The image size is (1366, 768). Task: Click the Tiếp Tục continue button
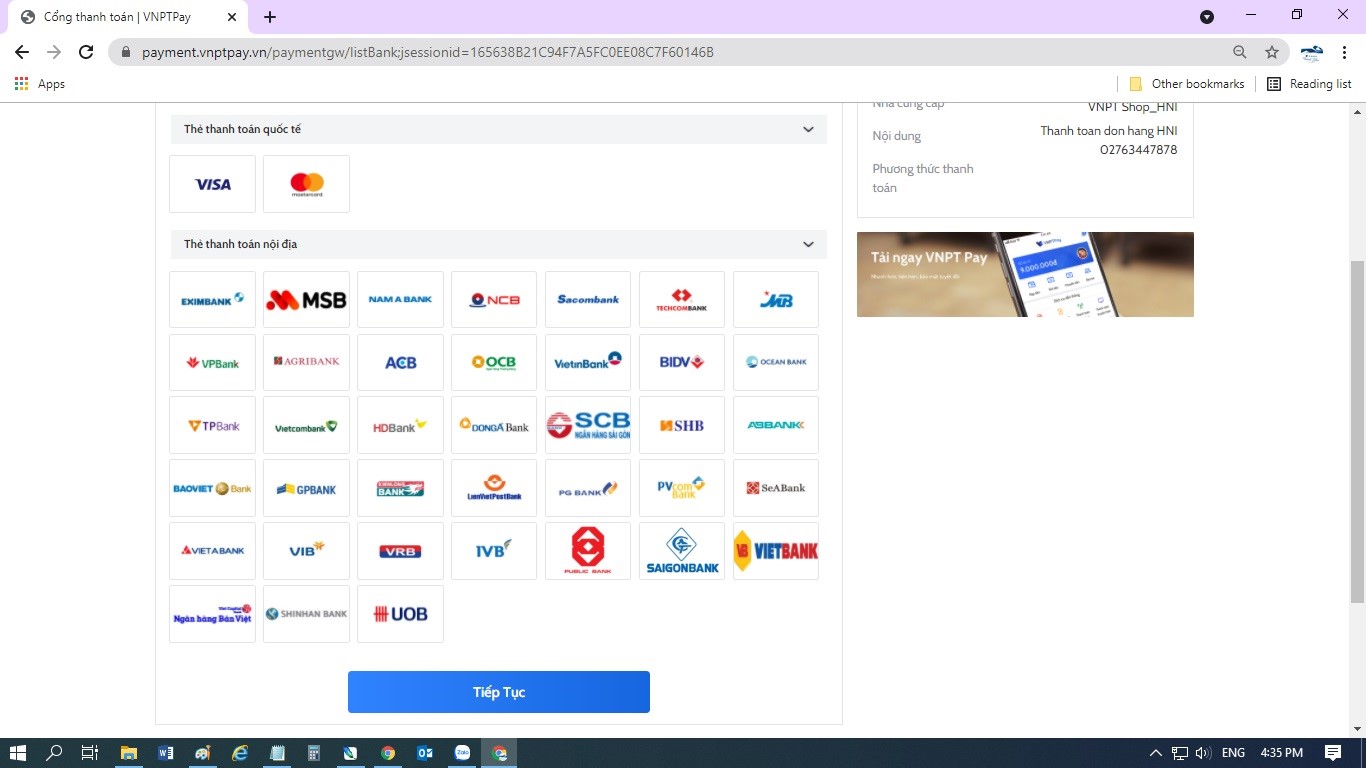[498, 692]
